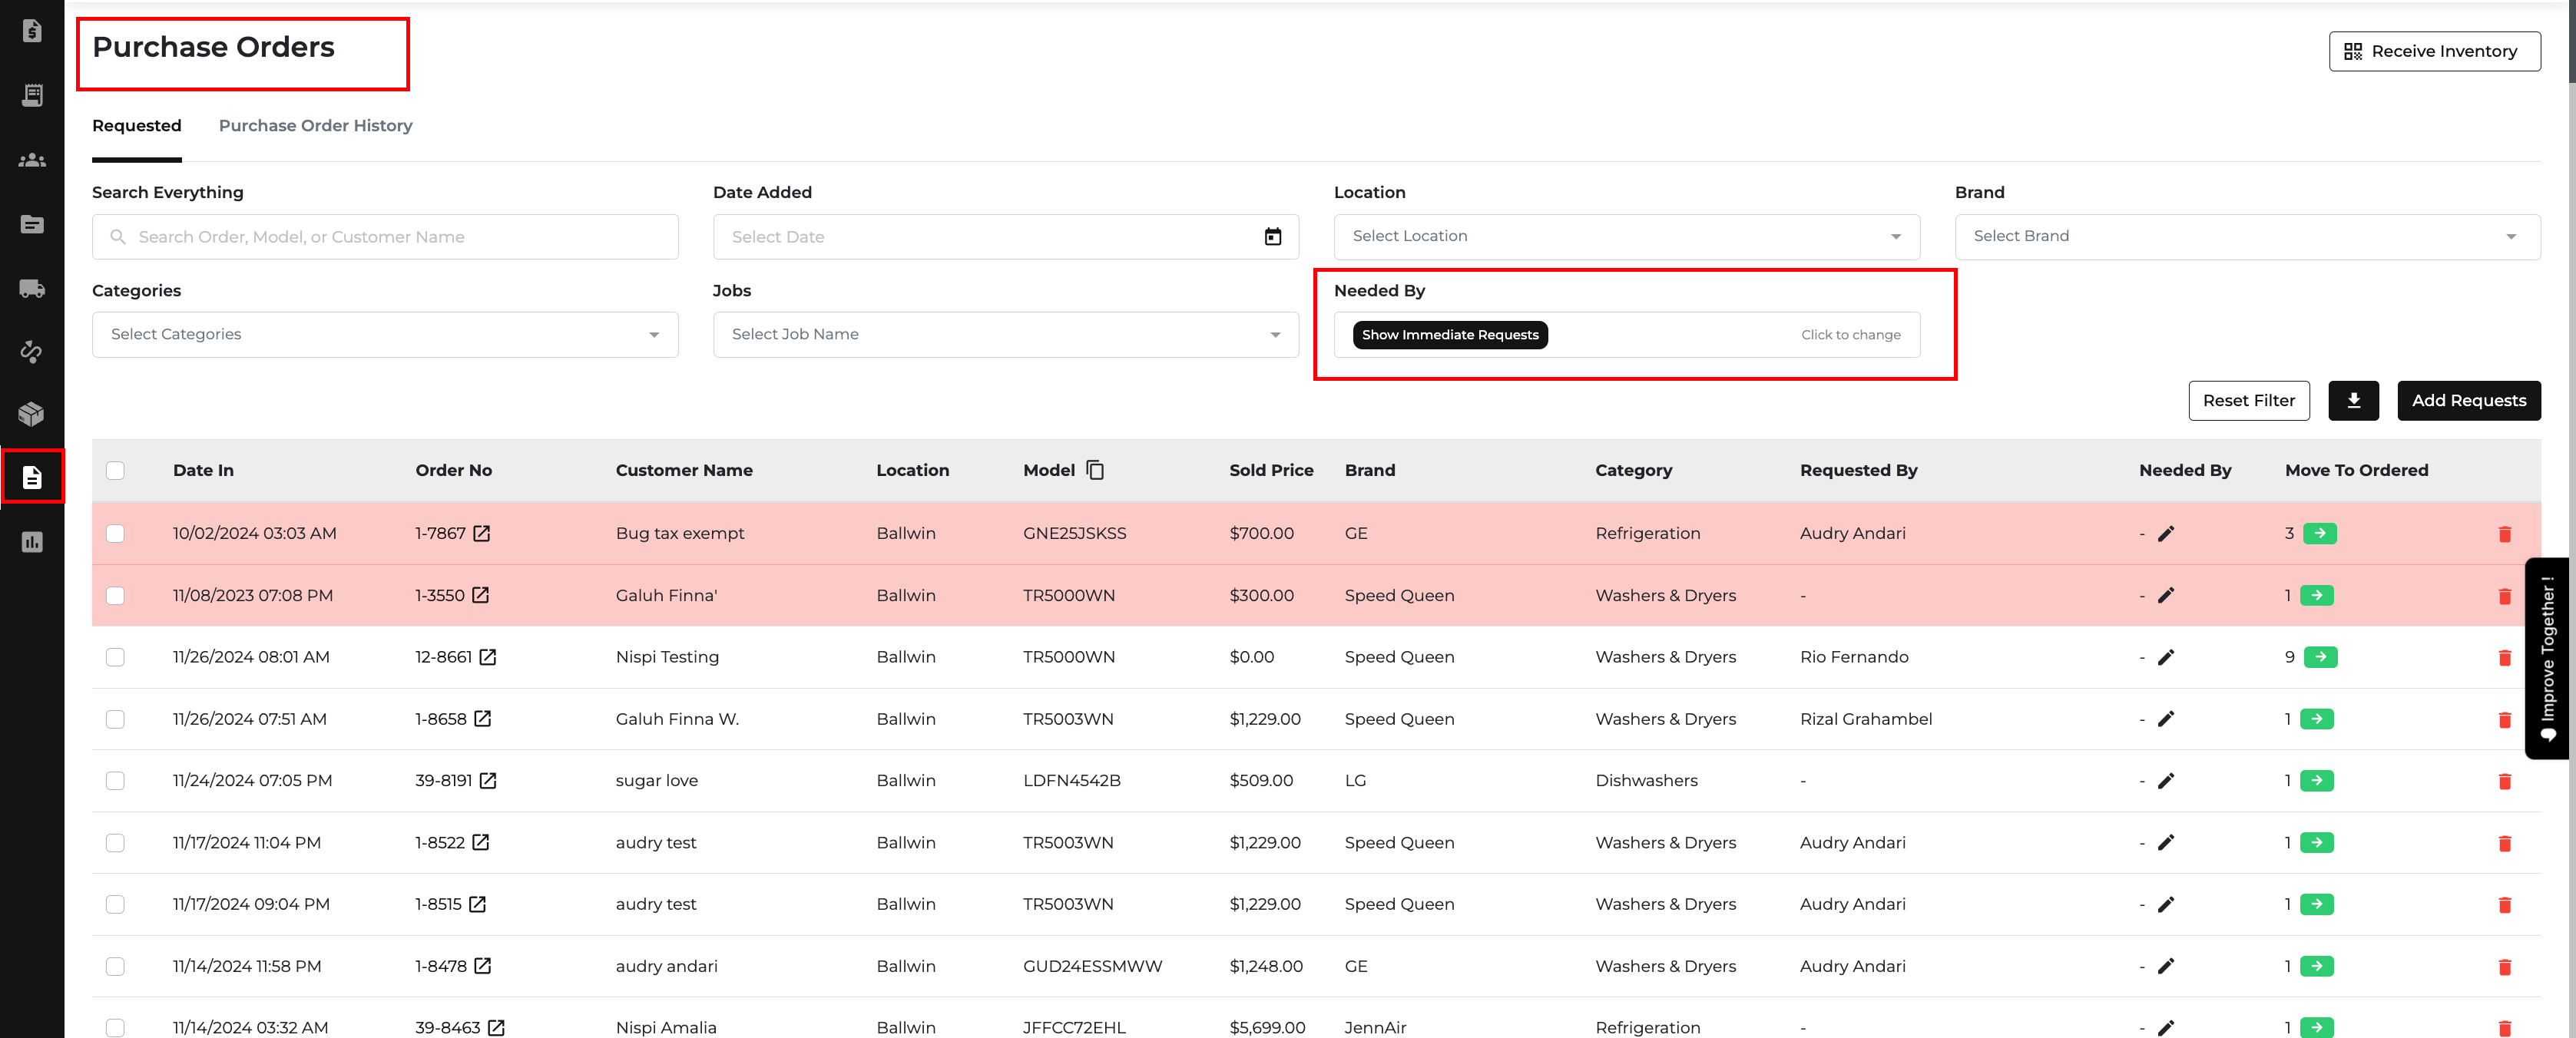
Task: Edit Needed By for order 12-8661
Action: tap(2166, 658)
